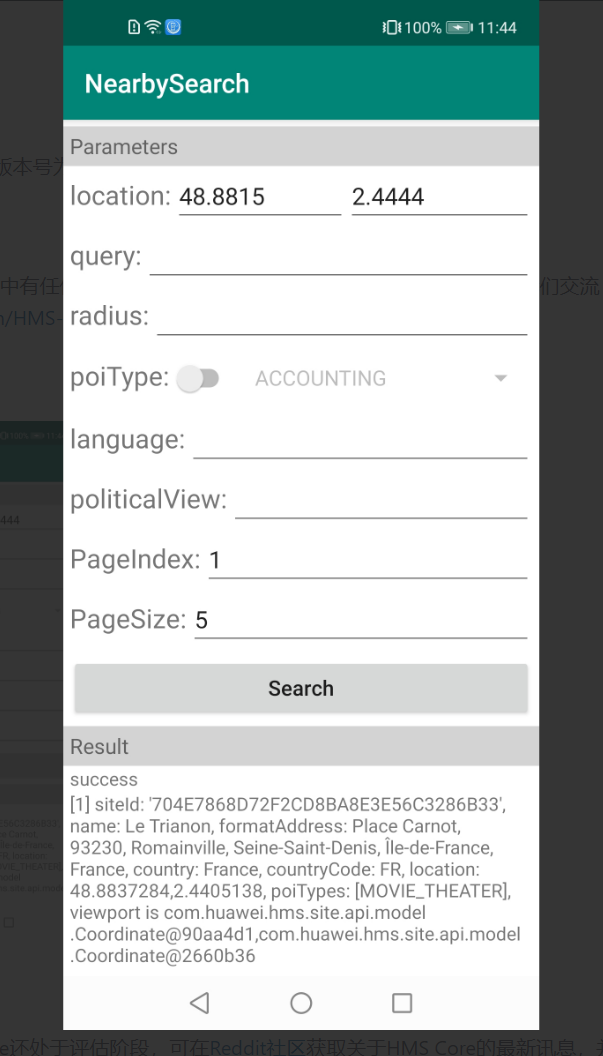
Task: Tap the Wi-Fi status bar icon
Action: 153,27
